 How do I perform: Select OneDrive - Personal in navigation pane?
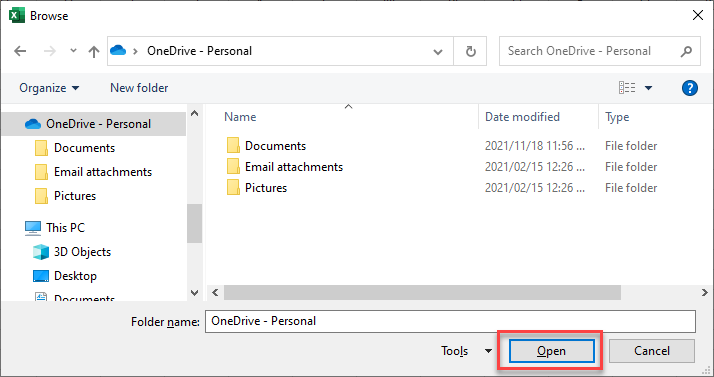(x=94, y=124)
